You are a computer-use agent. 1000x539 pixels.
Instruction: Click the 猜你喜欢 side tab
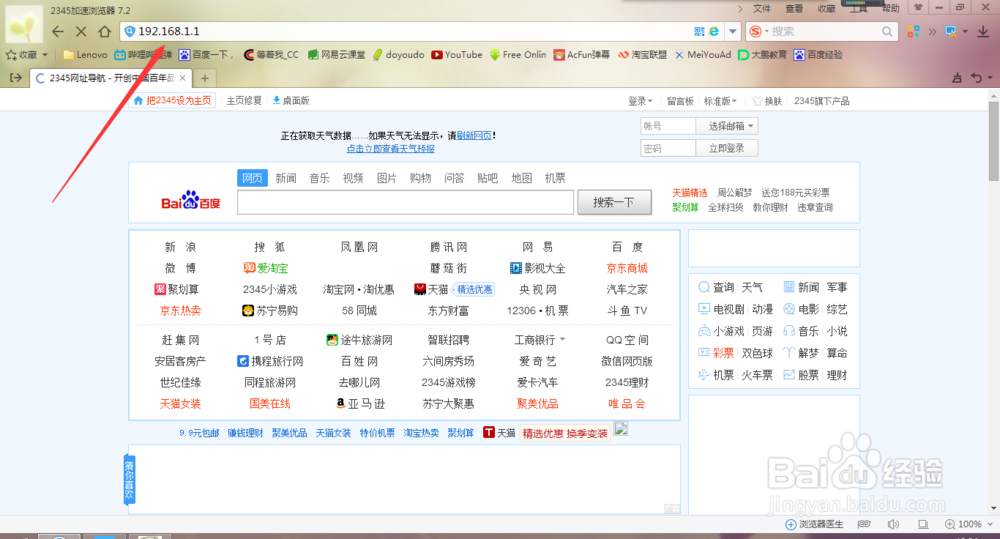[129, 479]
